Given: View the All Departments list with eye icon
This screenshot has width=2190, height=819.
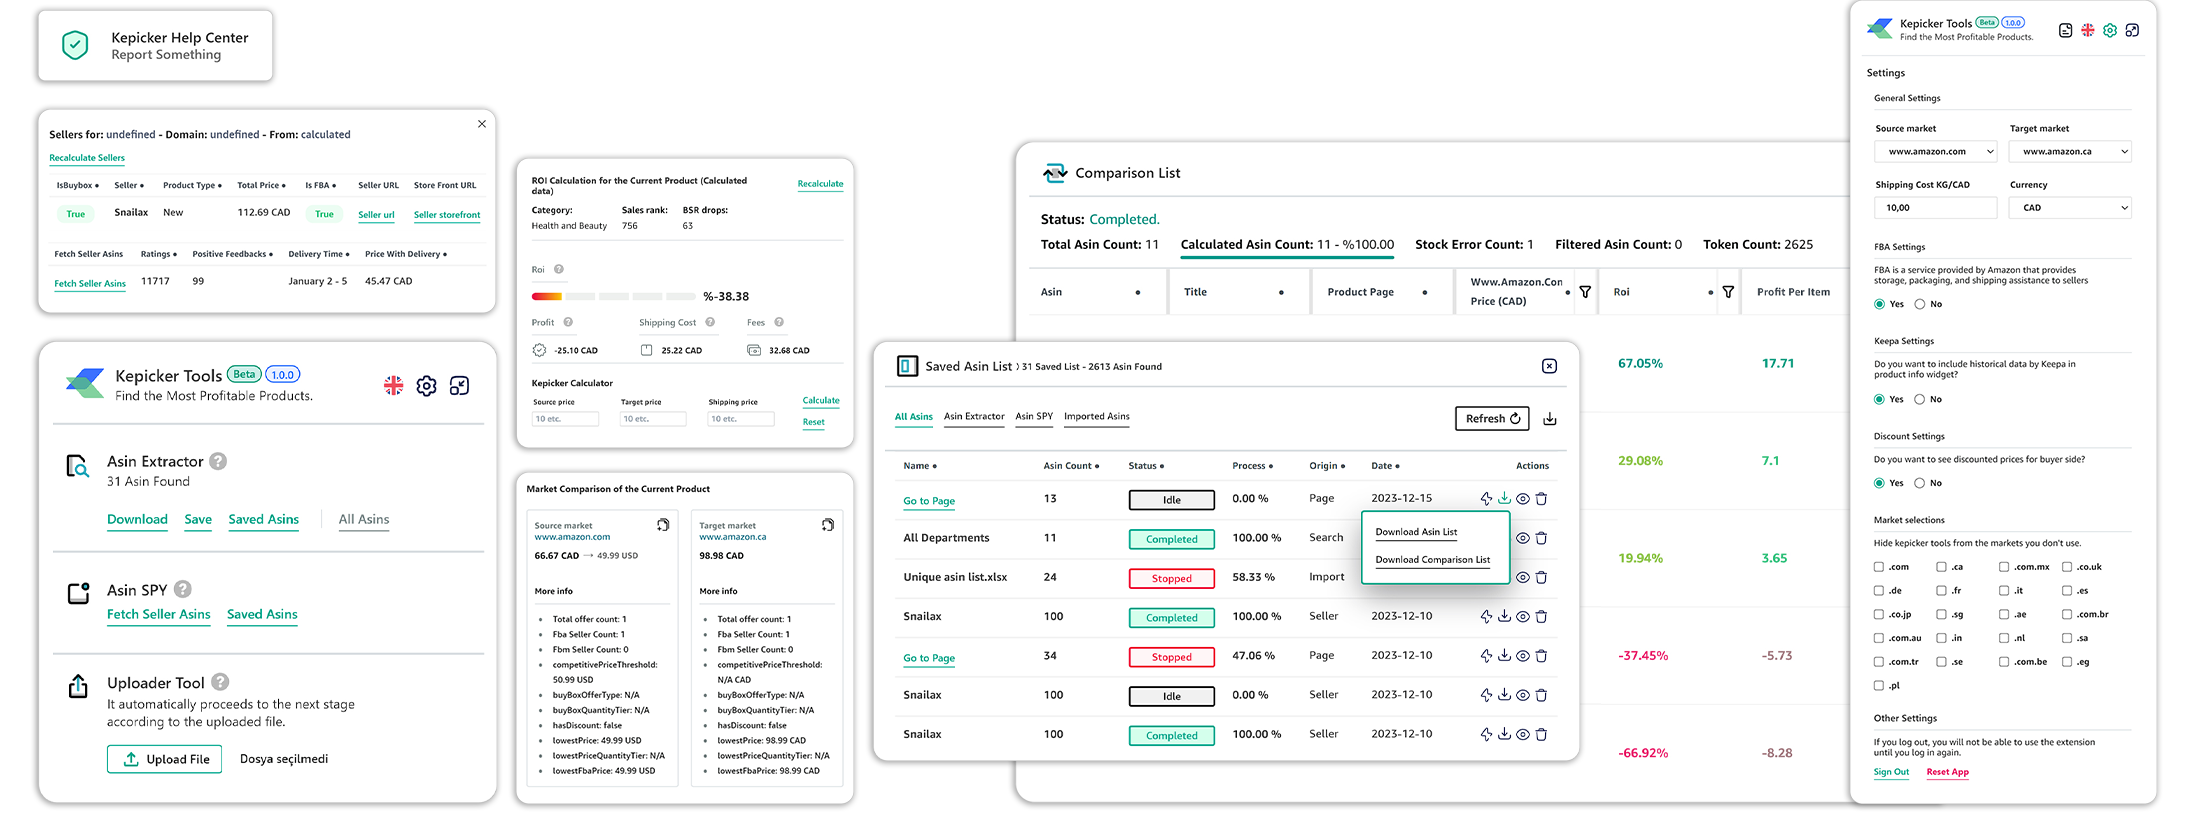Looking at the screenshot, I should click(1523, 538).
